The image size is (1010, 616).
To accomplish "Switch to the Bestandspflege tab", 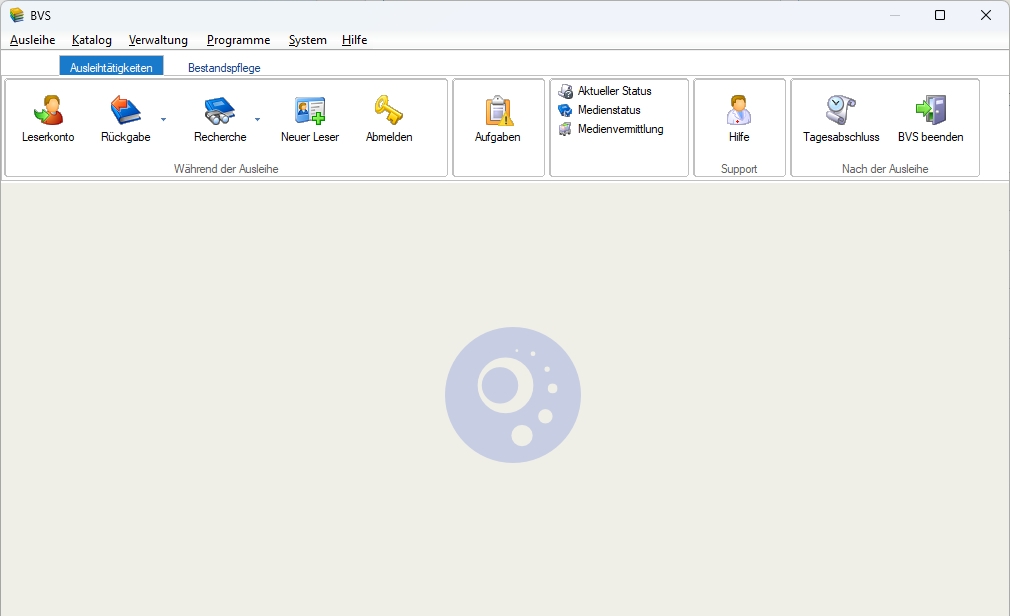I will [224, 67].
